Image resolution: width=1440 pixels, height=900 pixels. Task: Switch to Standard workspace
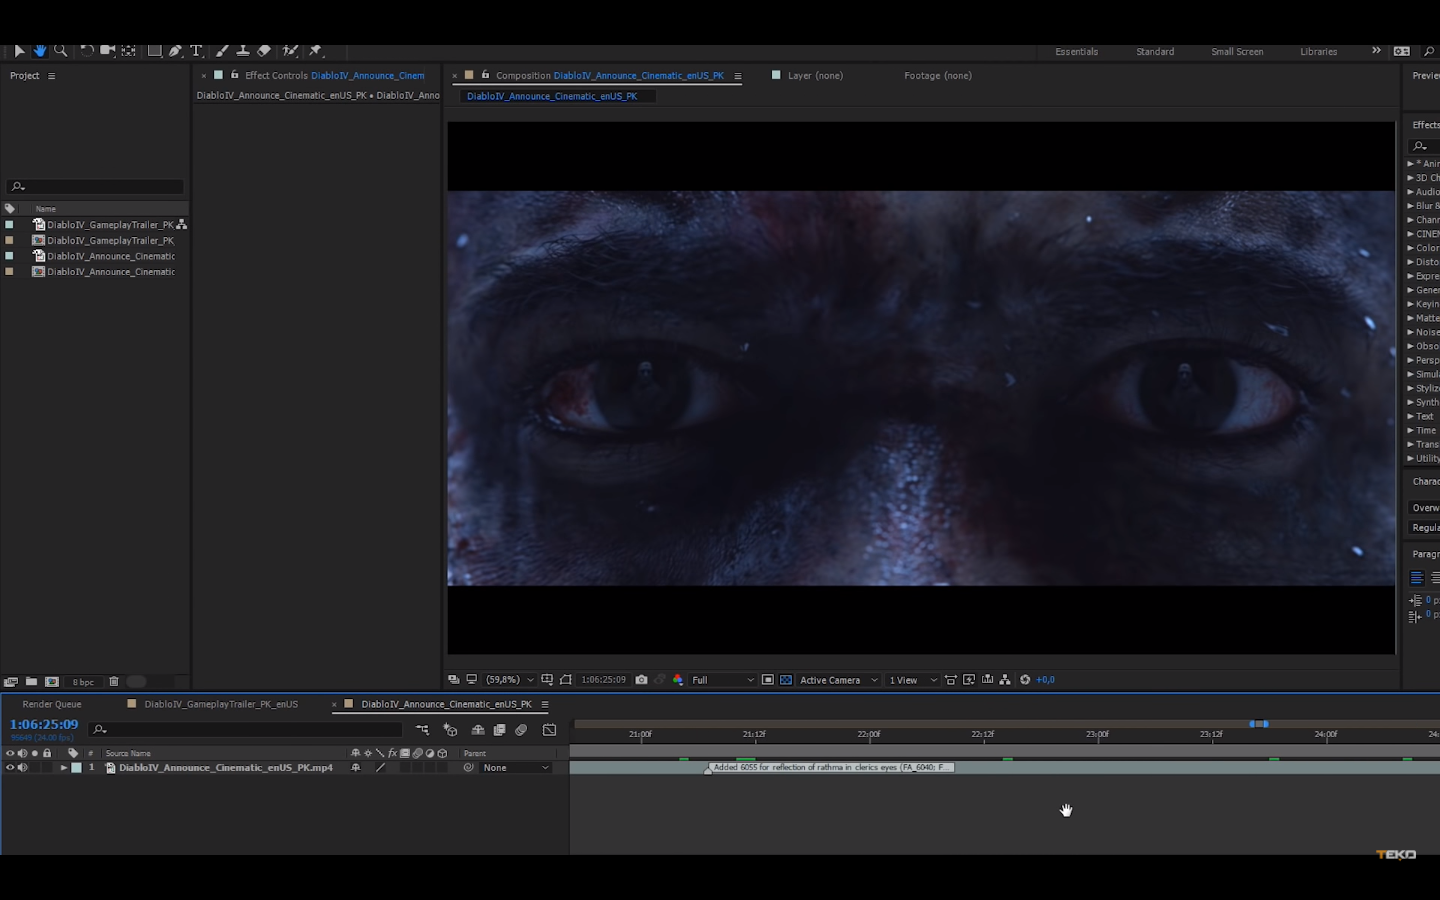[1155, 52]
